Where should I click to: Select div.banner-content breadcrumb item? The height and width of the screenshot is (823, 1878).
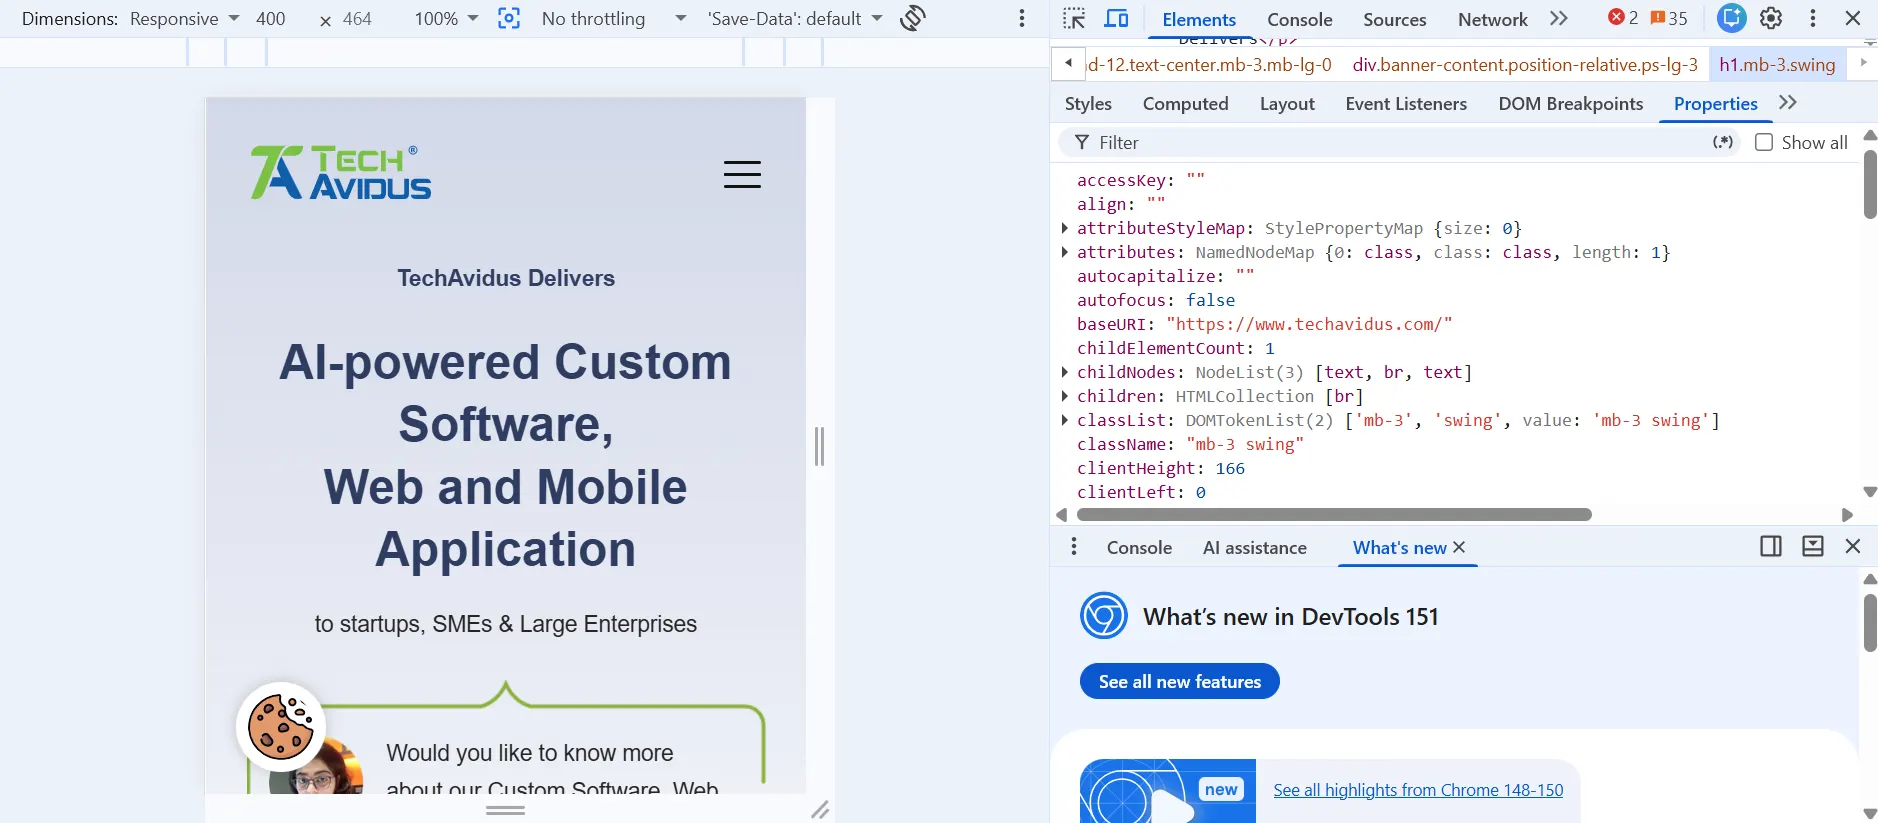[x=1525, y=64]
